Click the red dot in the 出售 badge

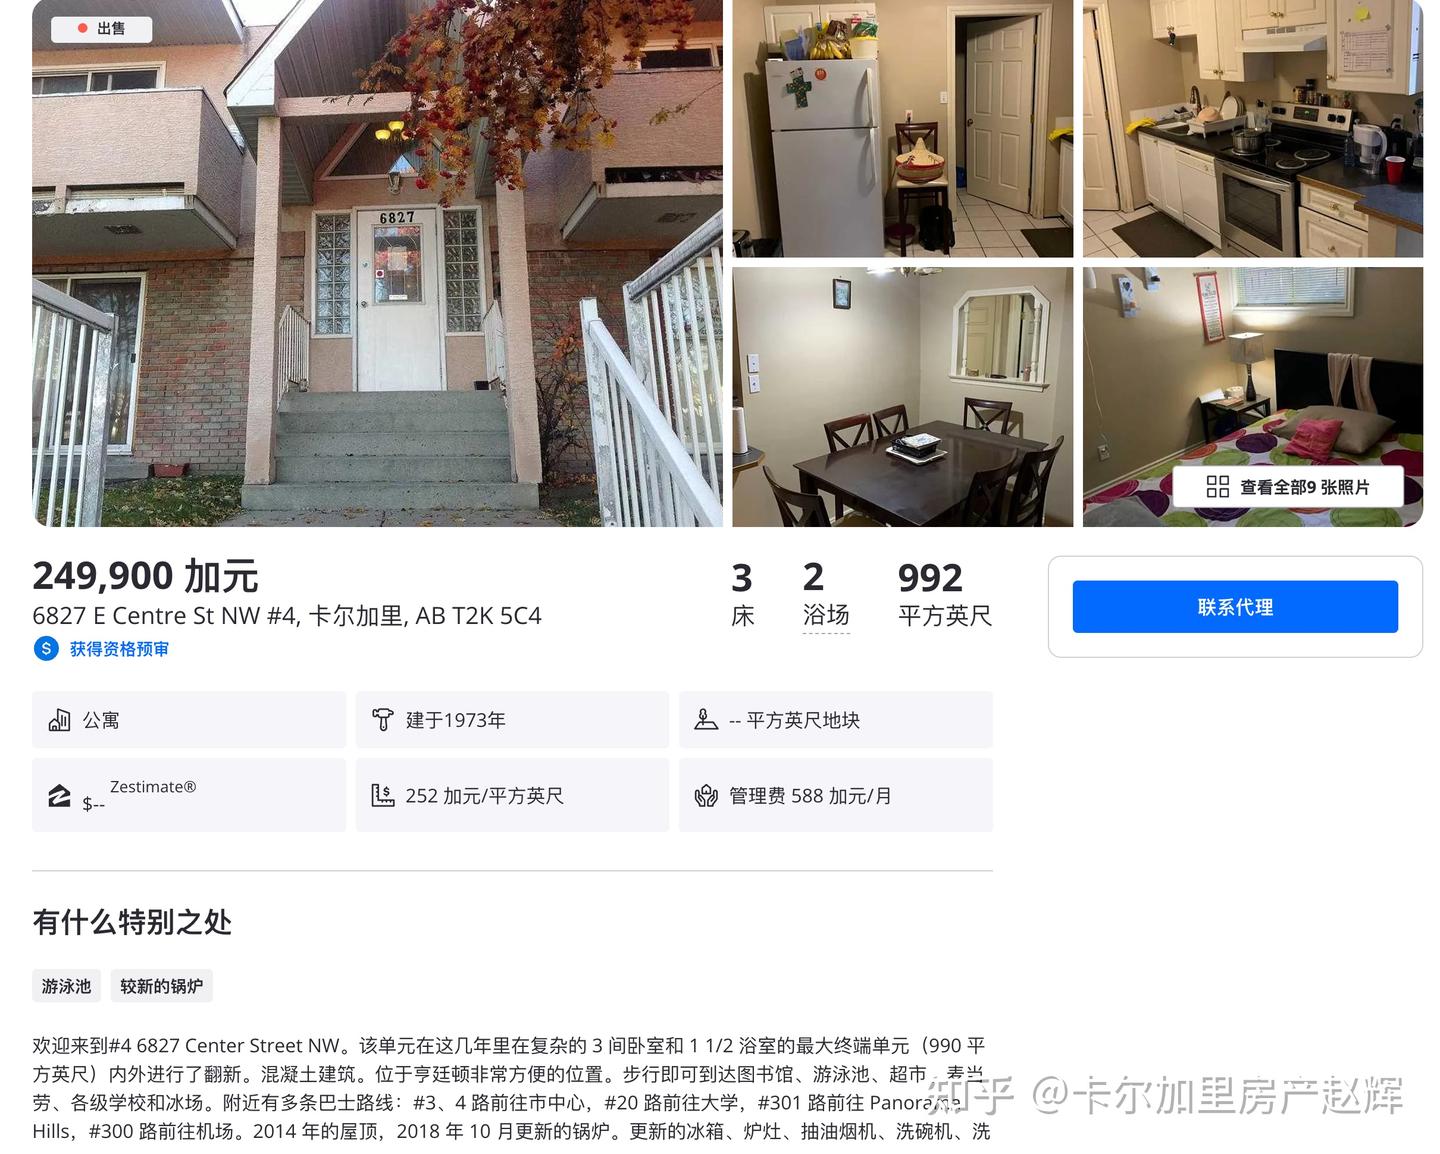coord(83,28)
